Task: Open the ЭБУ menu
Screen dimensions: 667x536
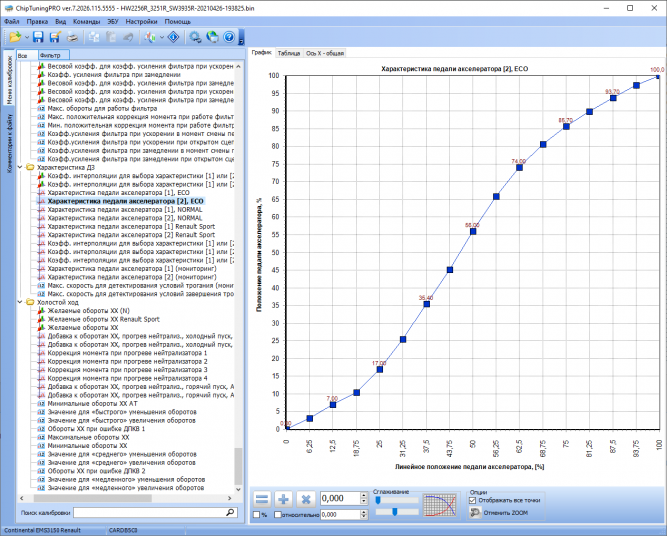Action: 113,21
